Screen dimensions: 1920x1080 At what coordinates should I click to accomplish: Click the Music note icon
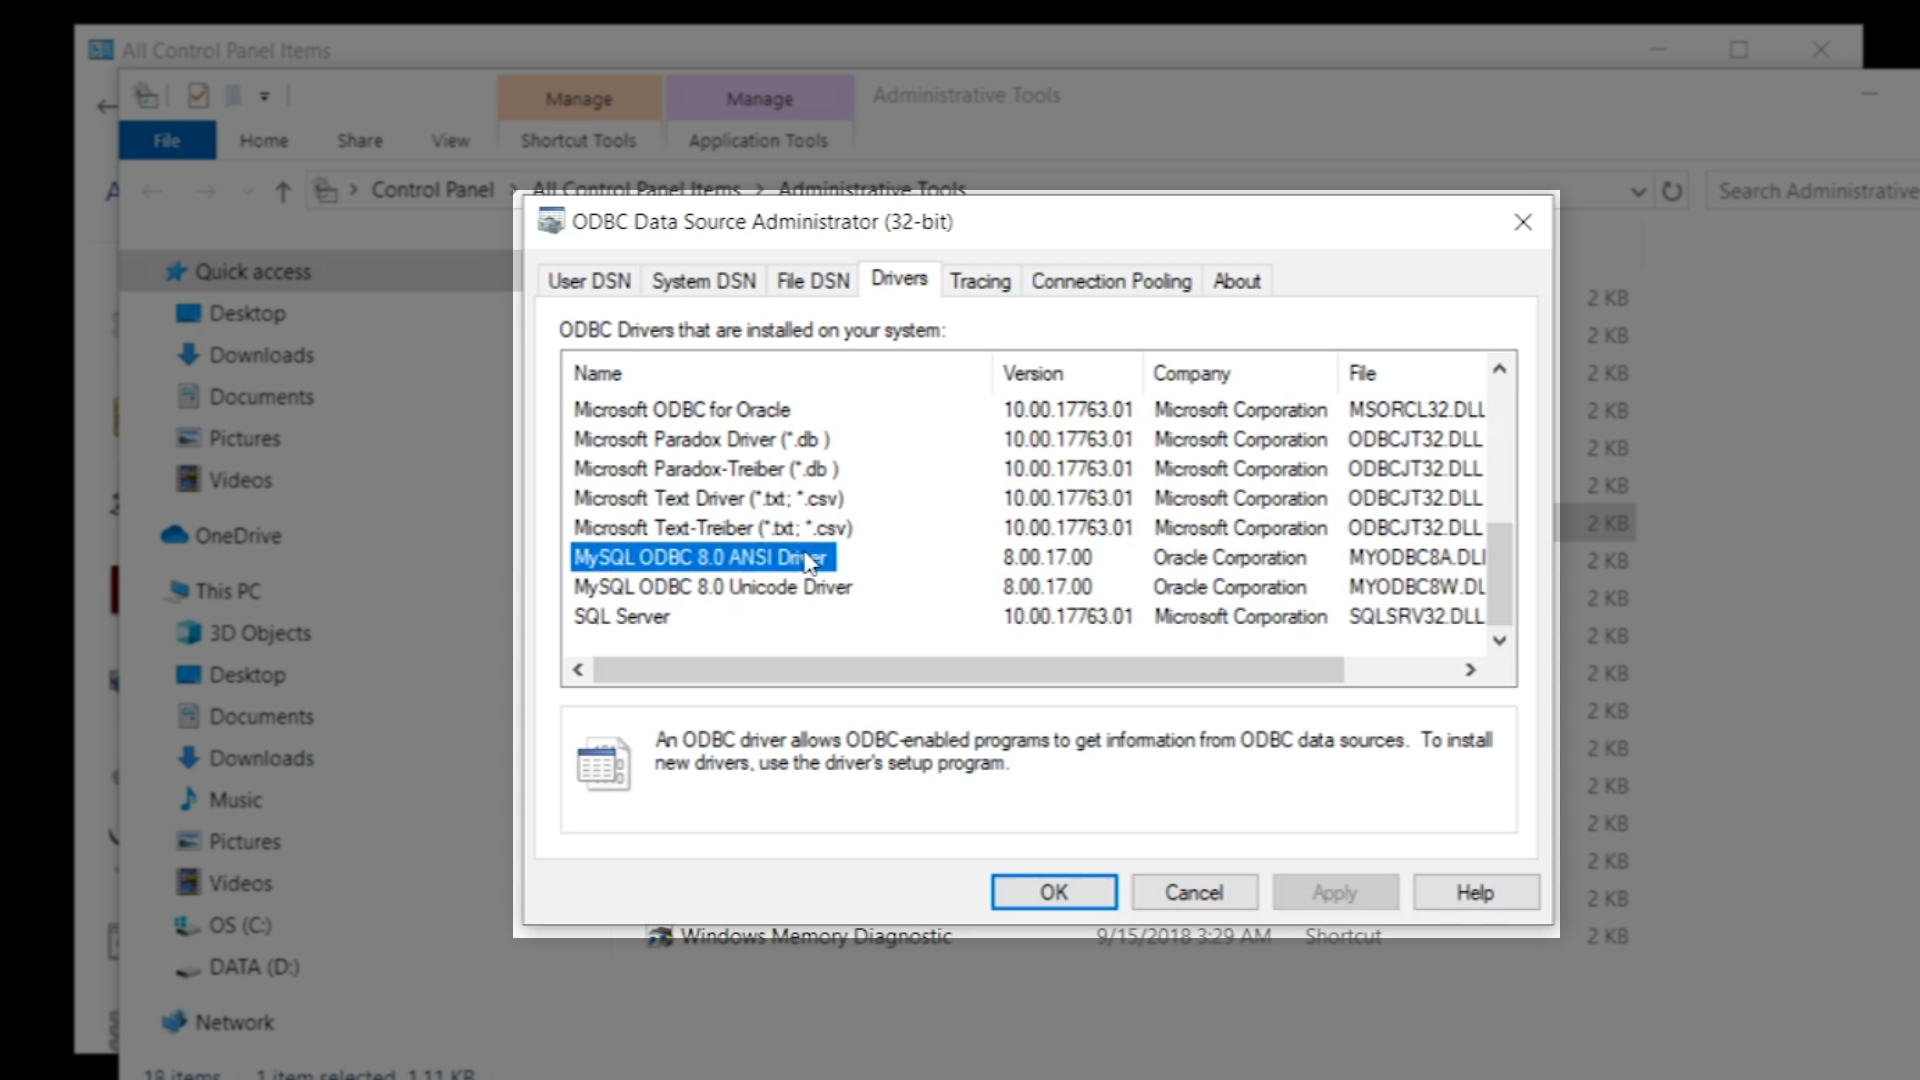[188, 800]
